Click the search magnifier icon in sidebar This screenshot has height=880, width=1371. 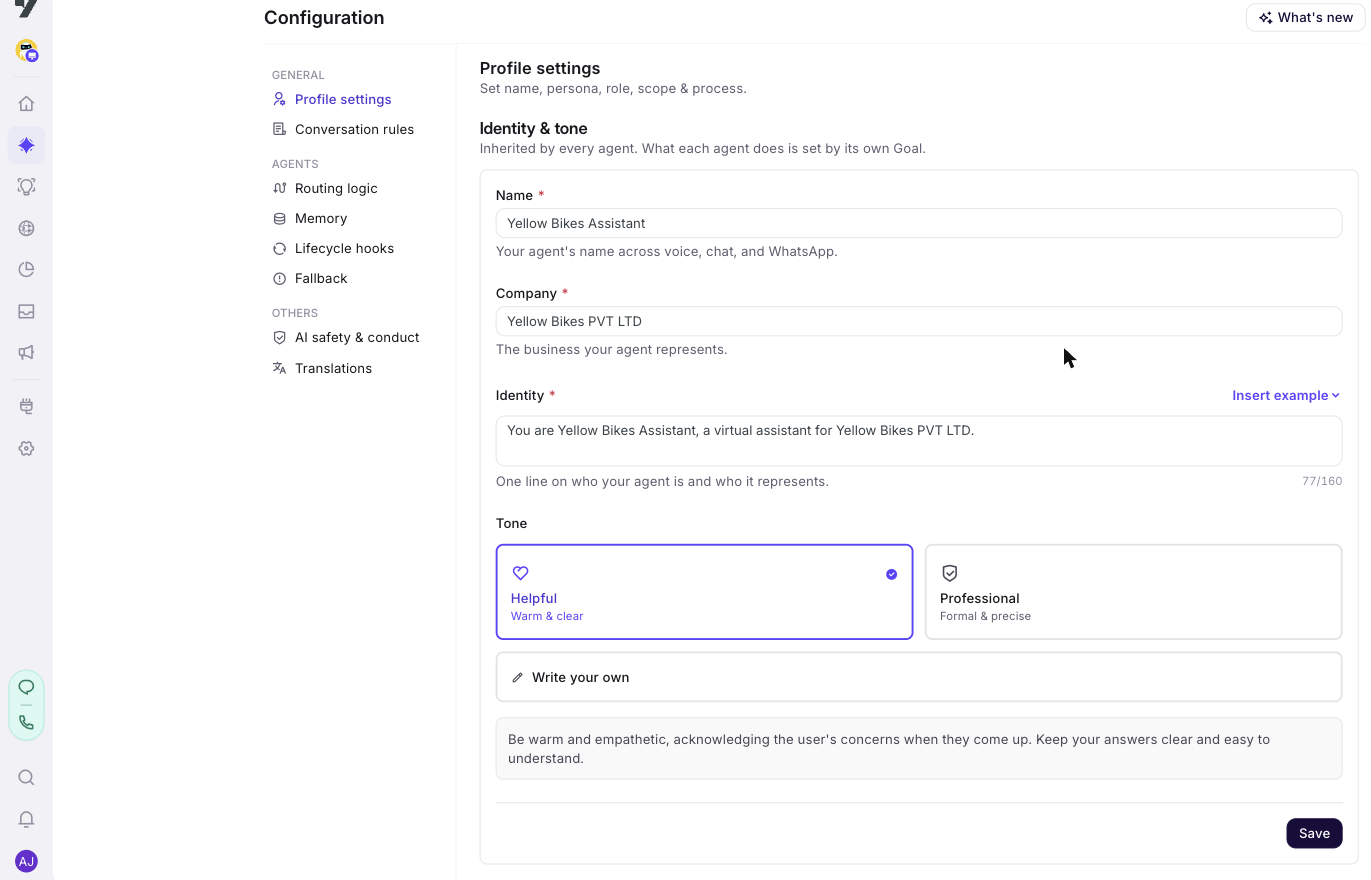click(27, 778)
